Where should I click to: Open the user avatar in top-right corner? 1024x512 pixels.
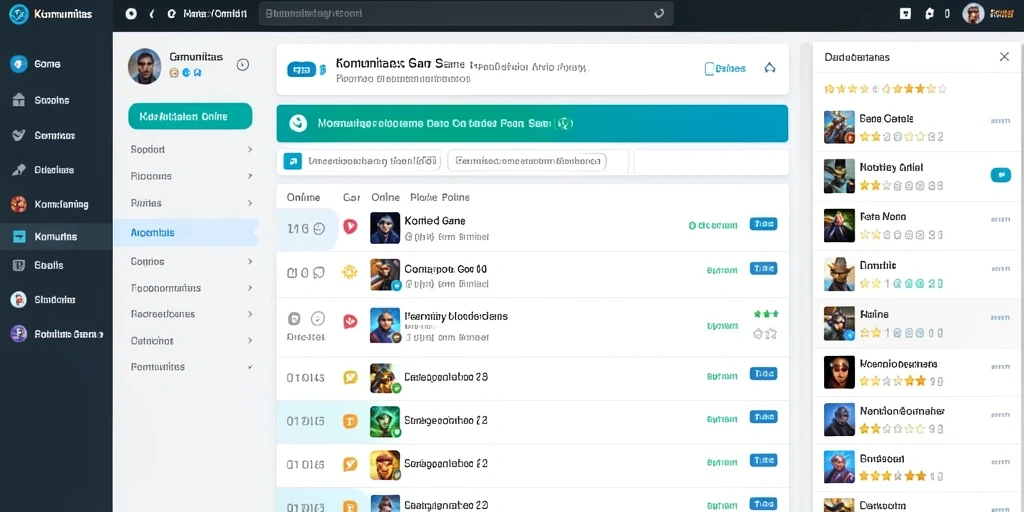973,14
